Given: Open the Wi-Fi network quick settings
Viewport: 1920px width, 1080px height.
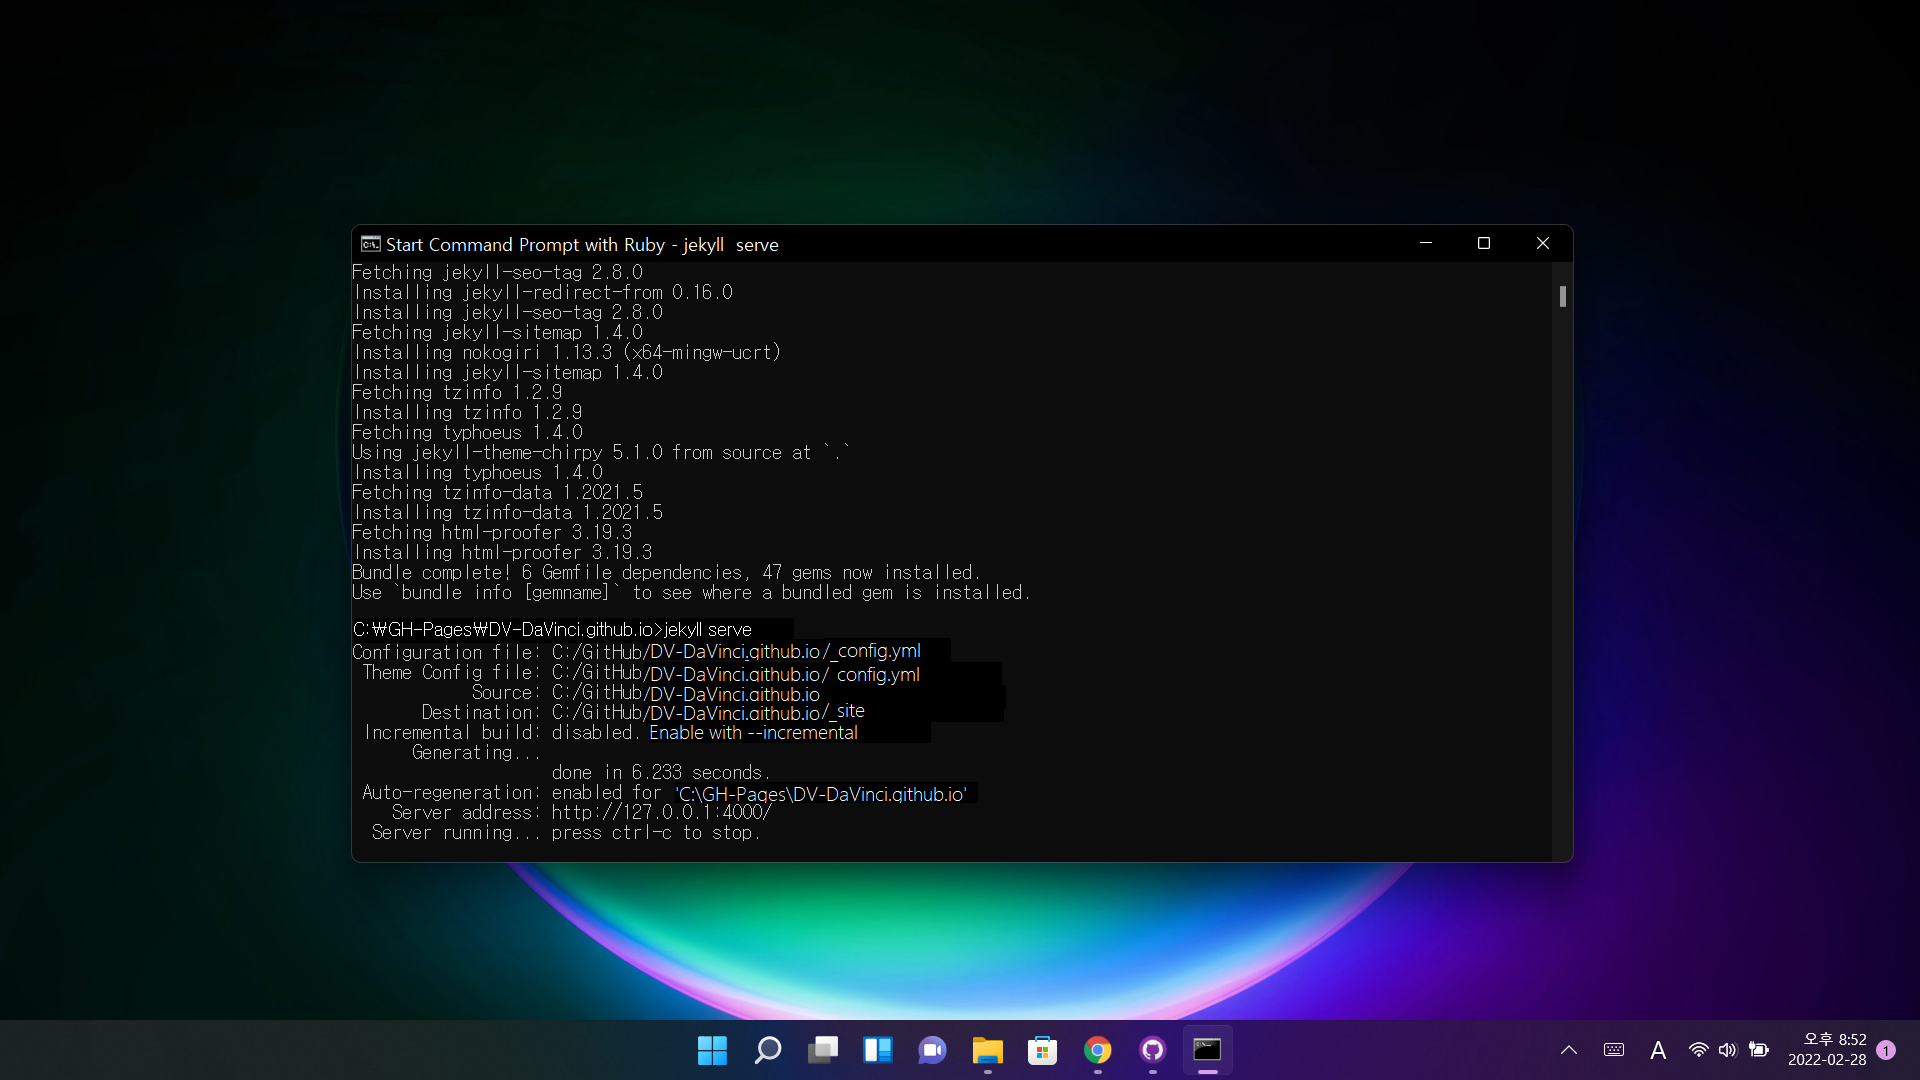Looking at the screenshot, I should [1698, 1050].
